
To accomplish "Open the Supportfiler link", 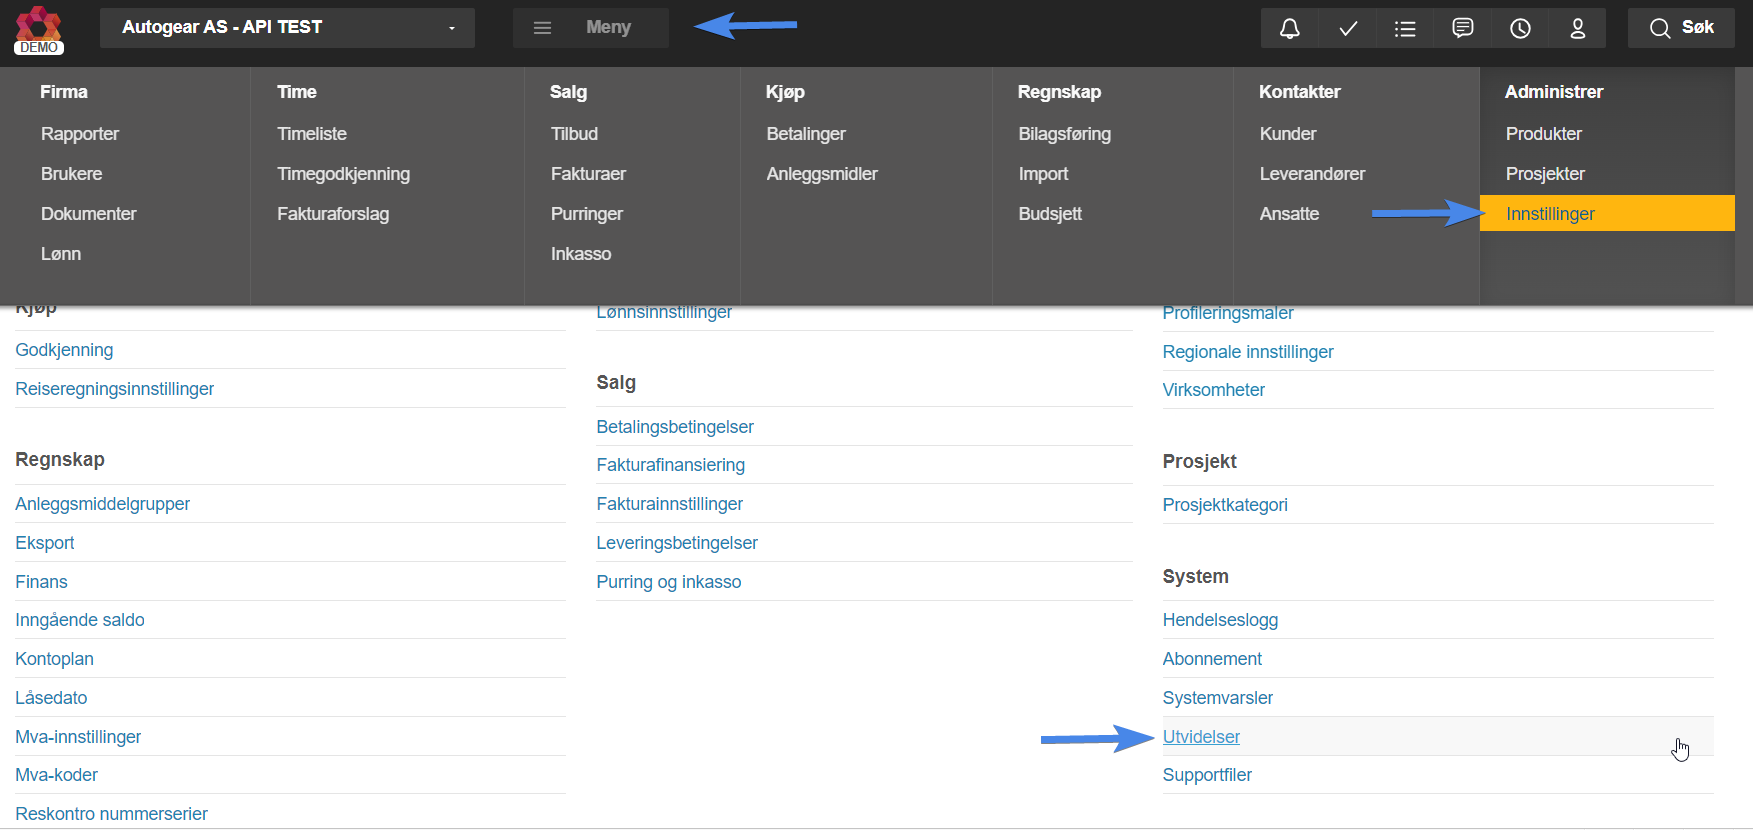I will click(x=1207, y=775).
